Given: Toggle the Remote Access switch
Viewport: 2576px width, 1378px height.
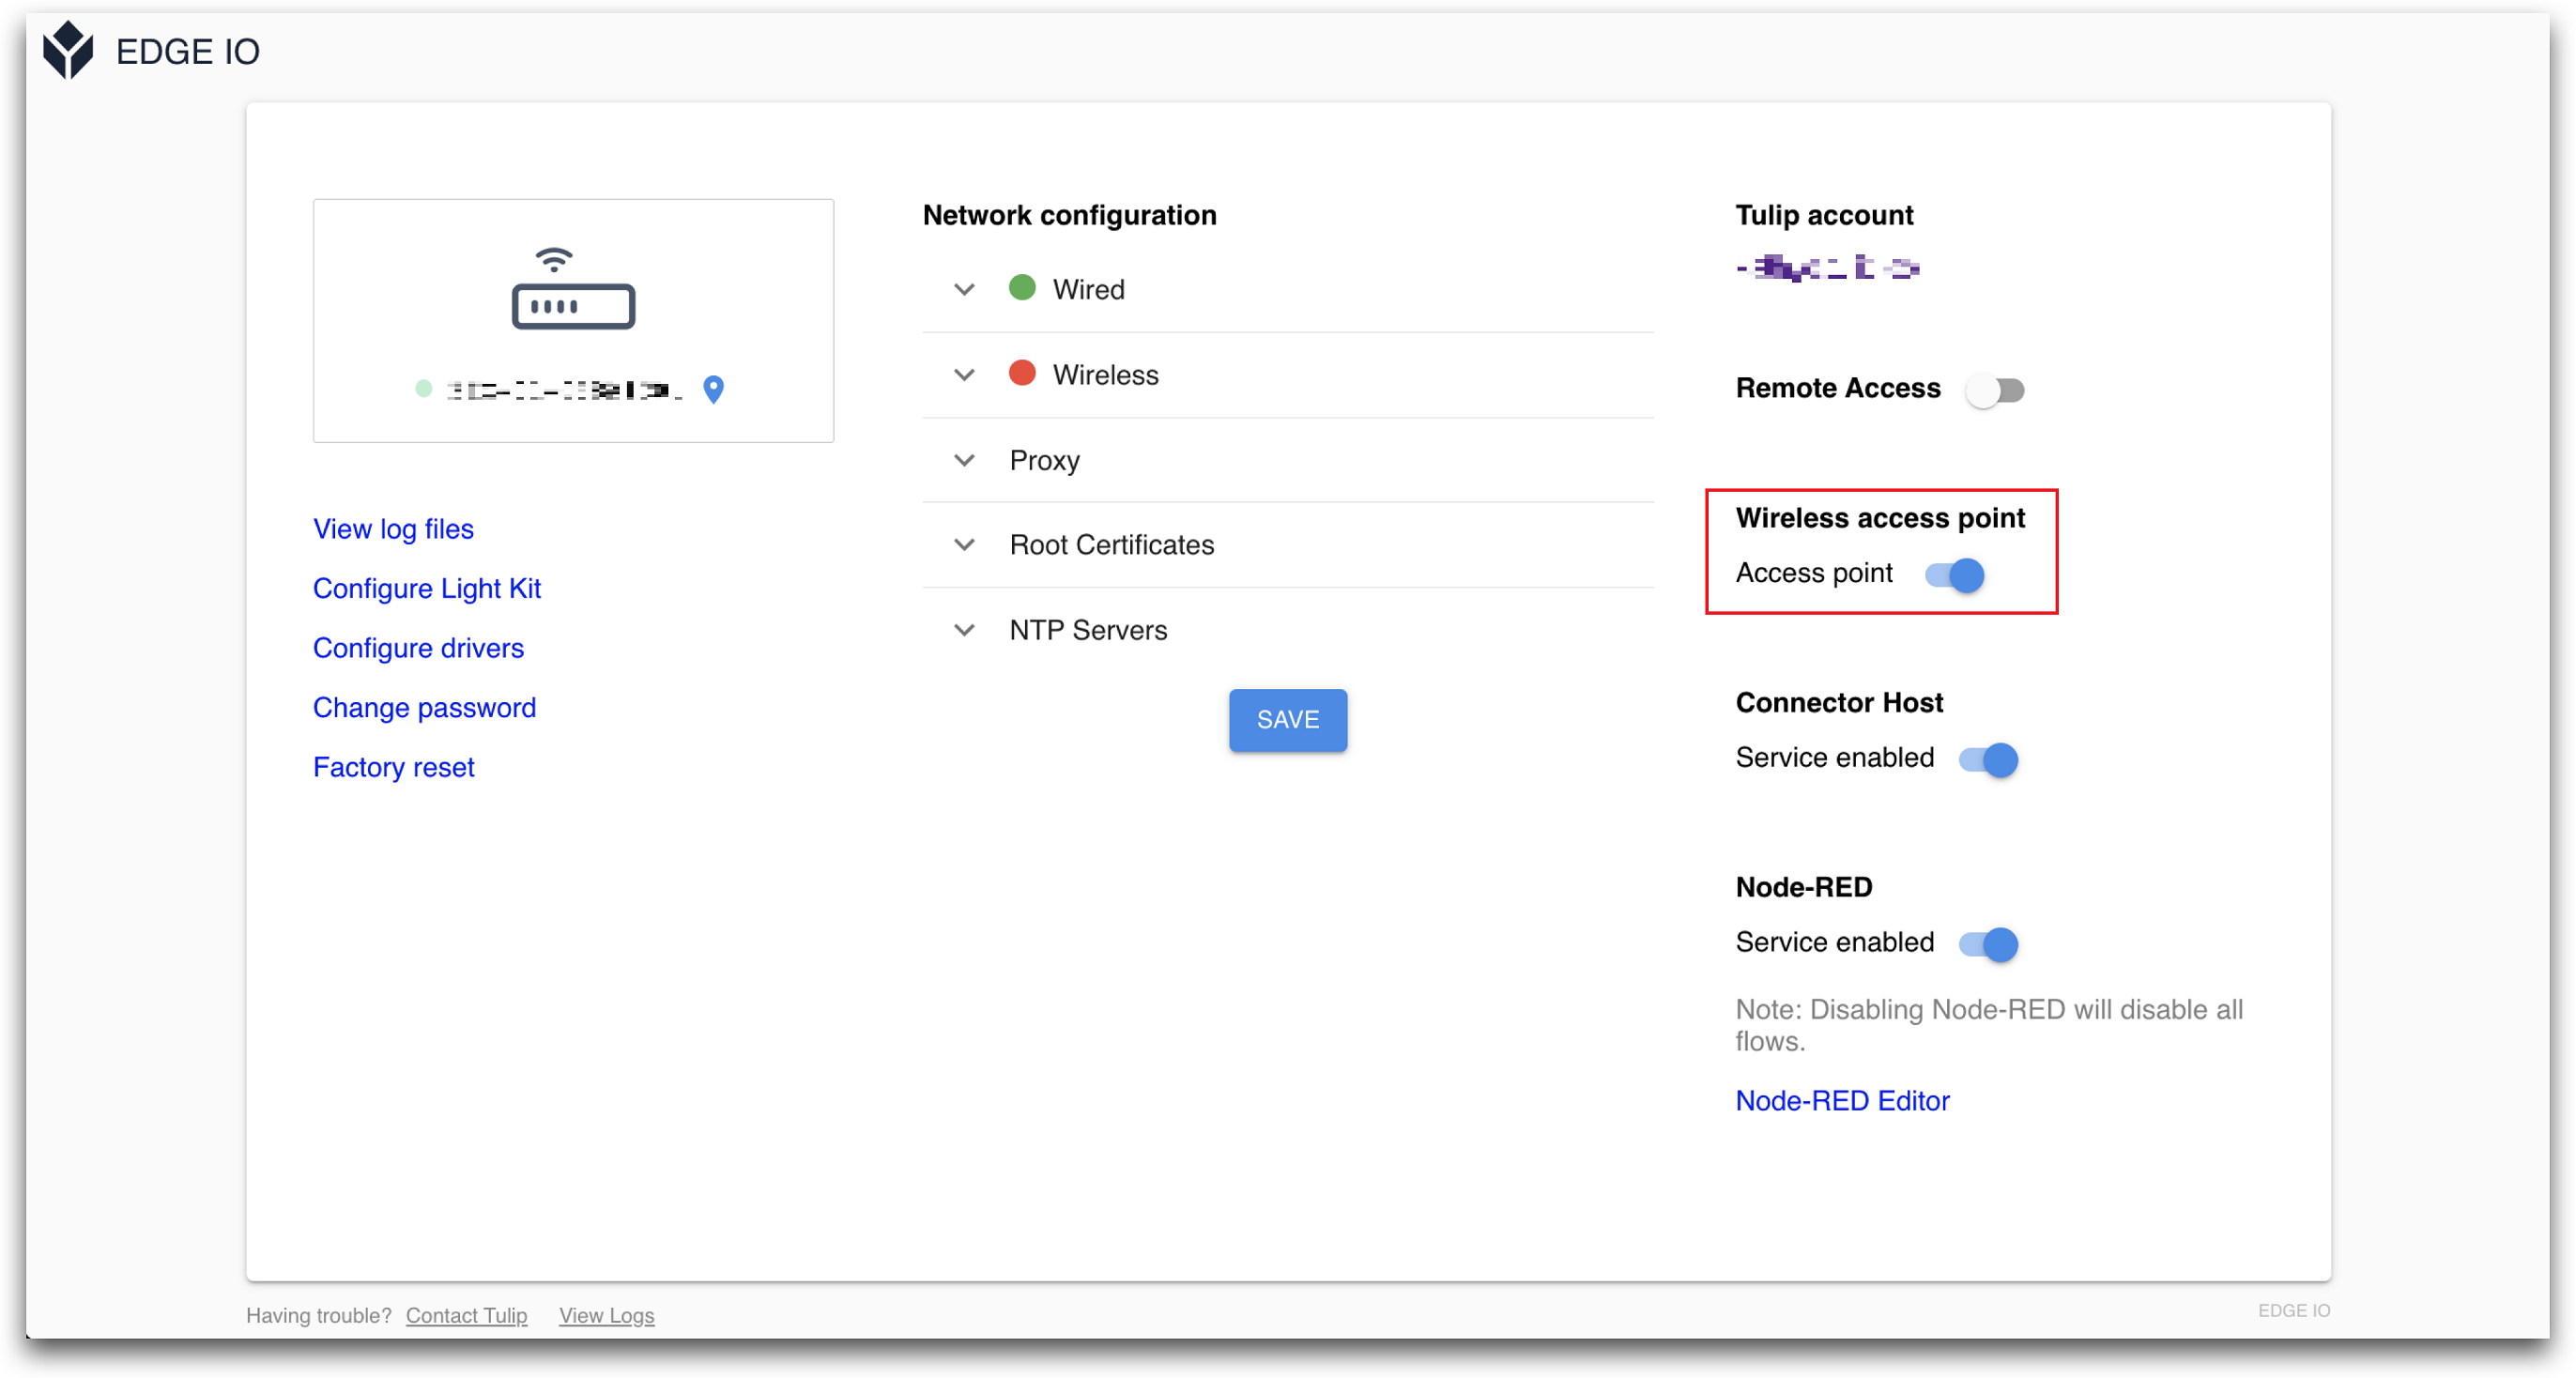Looking at the screenshot, I should (1995, 390).
